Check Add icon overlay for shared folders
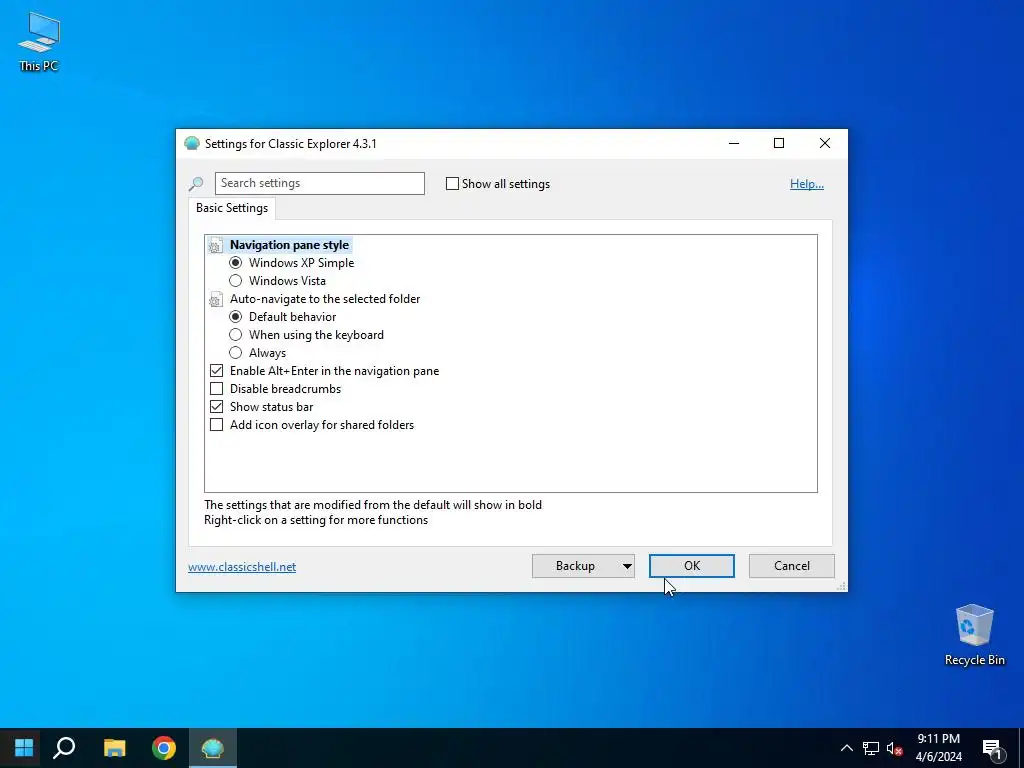Screen dimensions: 1024x768 click(x=216, y=425)
